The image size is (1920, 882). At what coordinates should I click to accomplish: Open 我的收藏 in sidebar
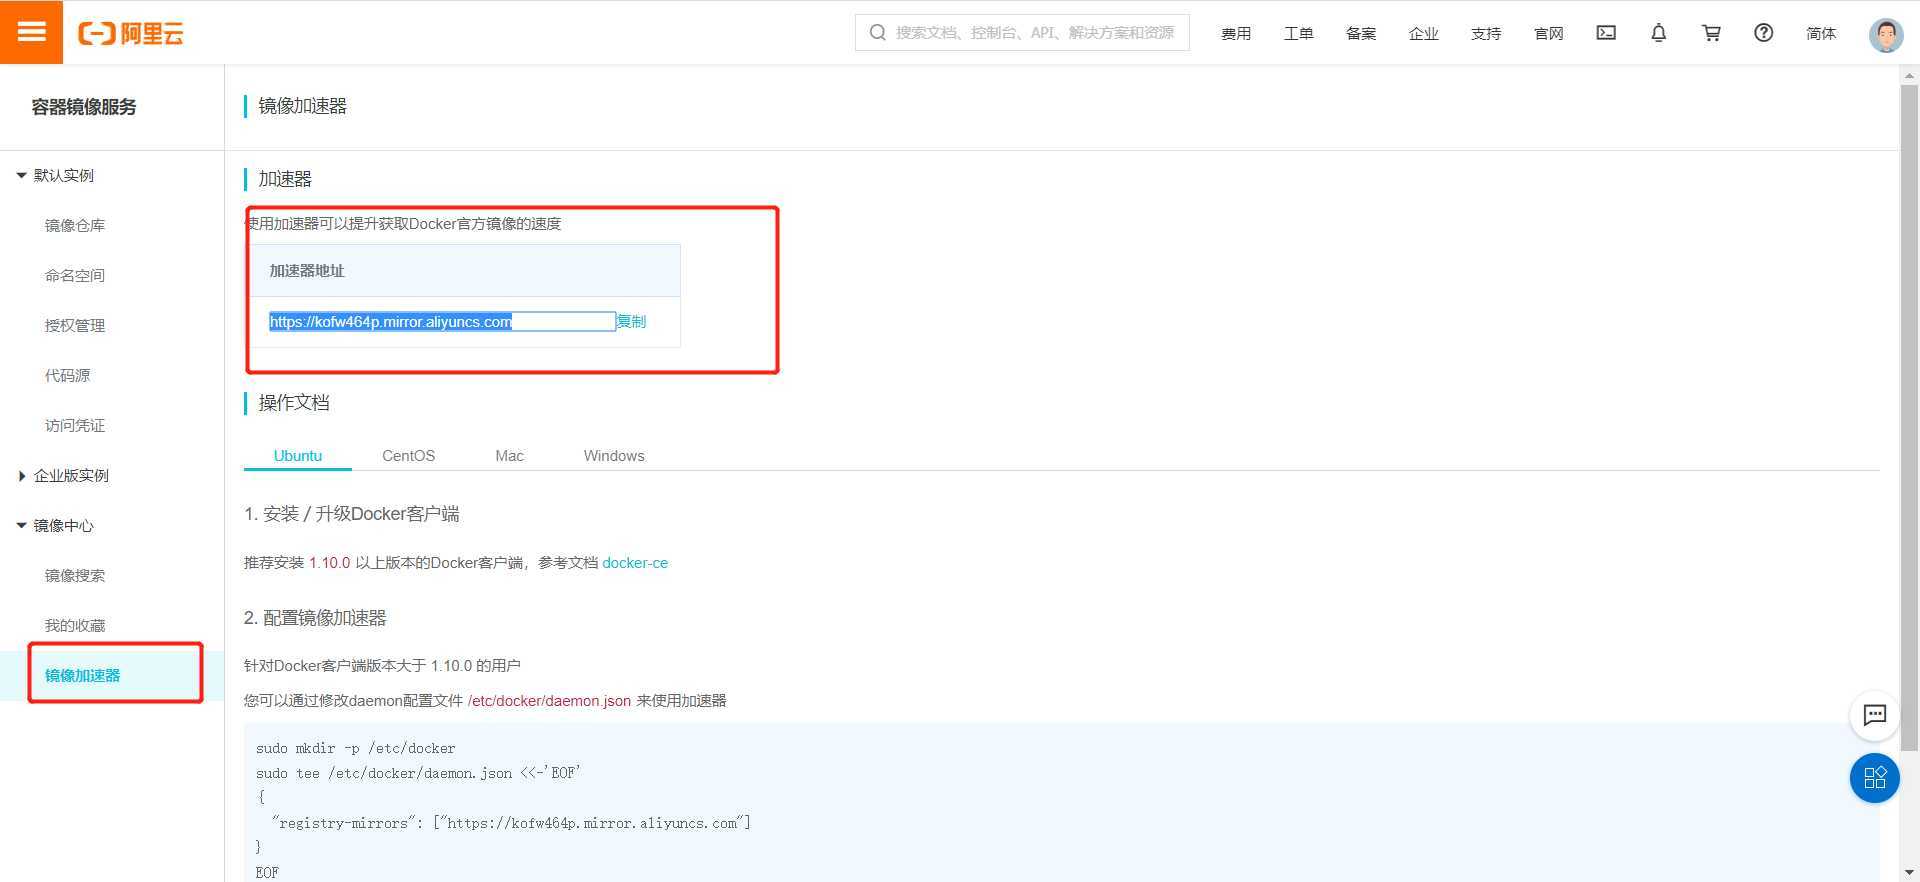tap(75, 625)
